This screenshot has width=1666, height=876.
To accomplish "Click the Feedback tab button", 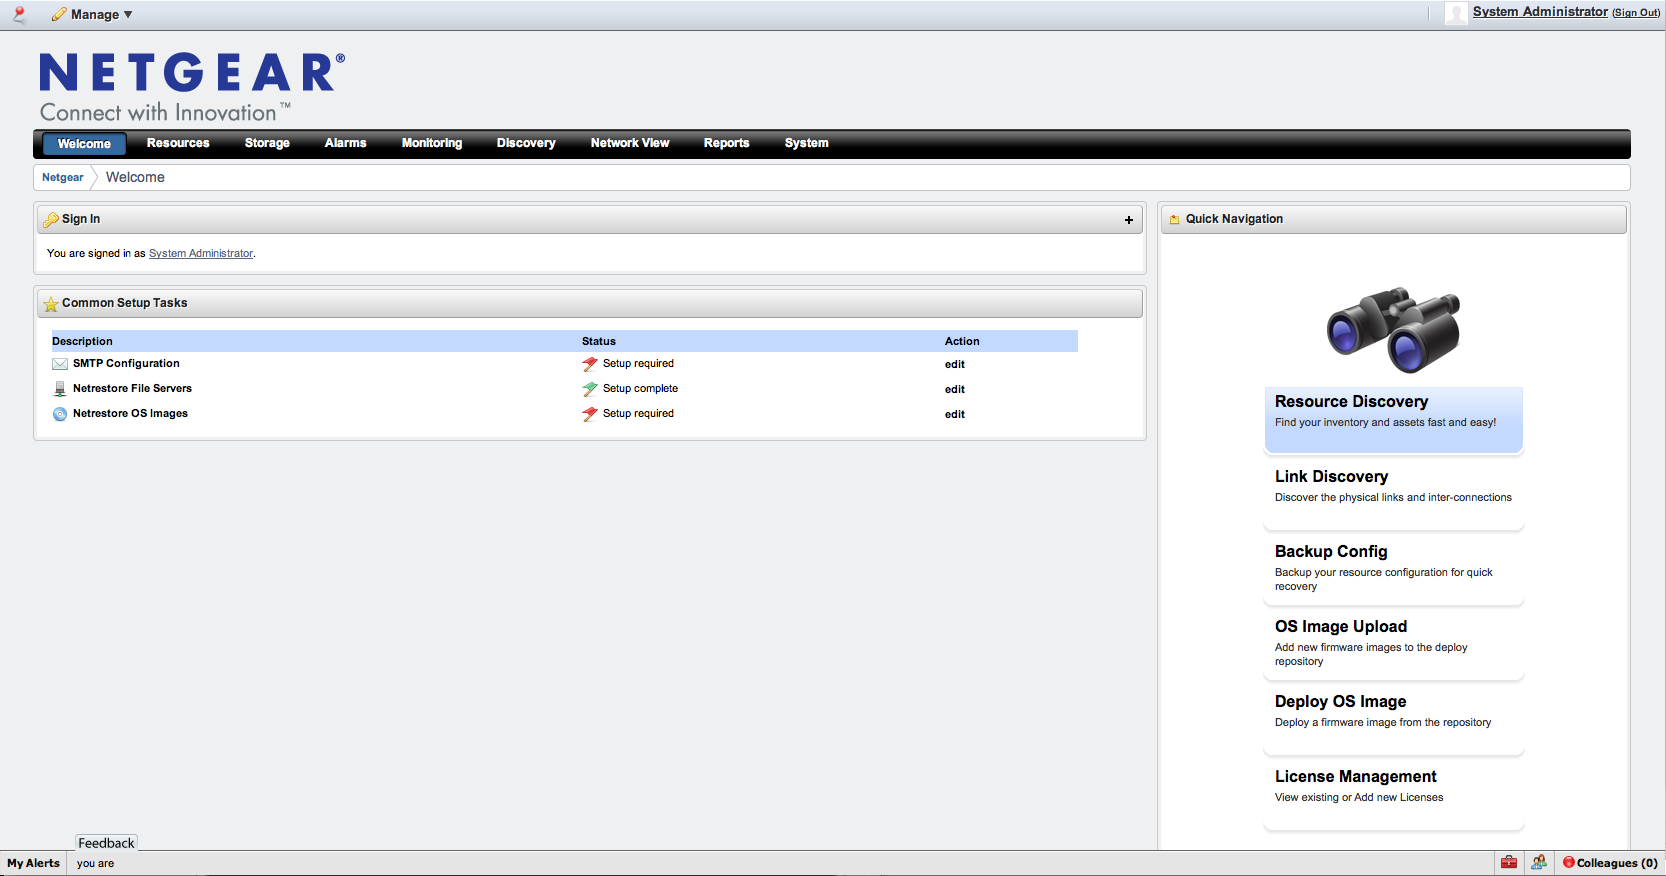I will [106, 843].
